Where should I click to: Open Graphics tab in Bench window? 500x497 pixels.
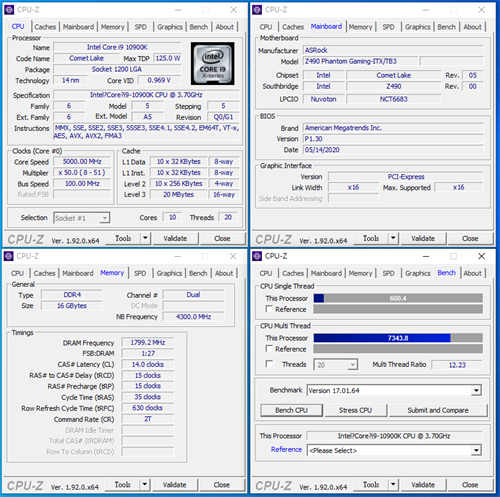[418, 273]
